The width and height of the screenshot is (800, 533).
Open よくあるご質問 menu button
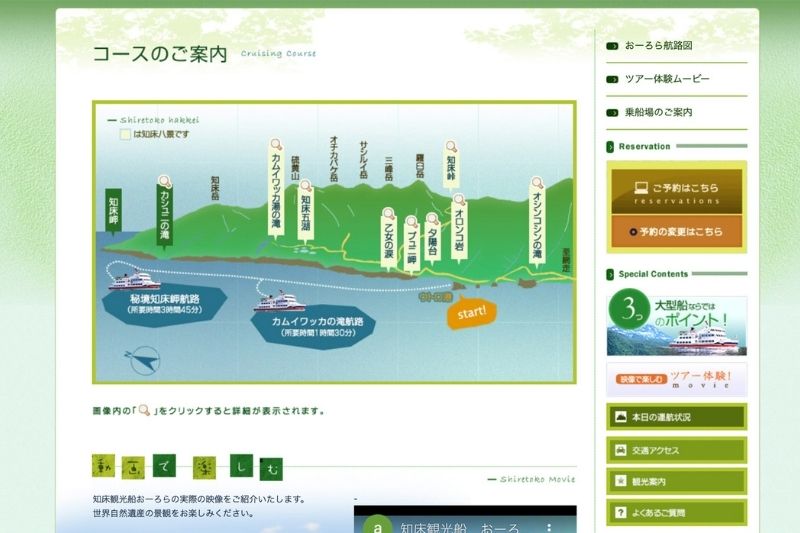pyautogui.click(x=677, y=513)
